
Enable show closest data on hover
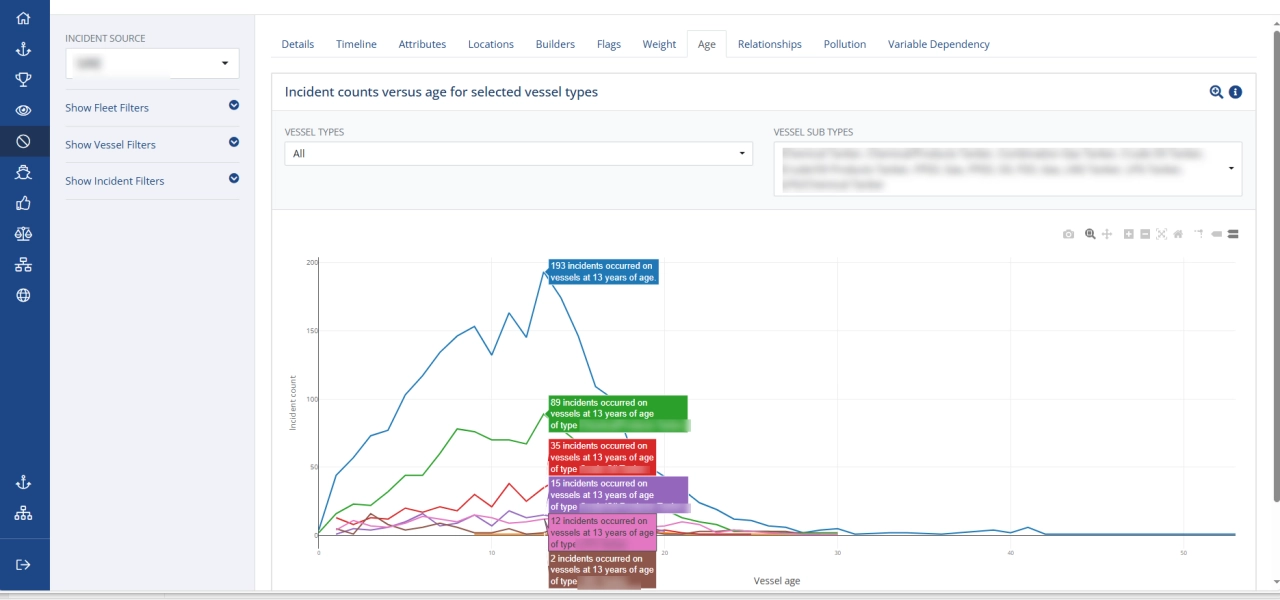(1217, 234)
